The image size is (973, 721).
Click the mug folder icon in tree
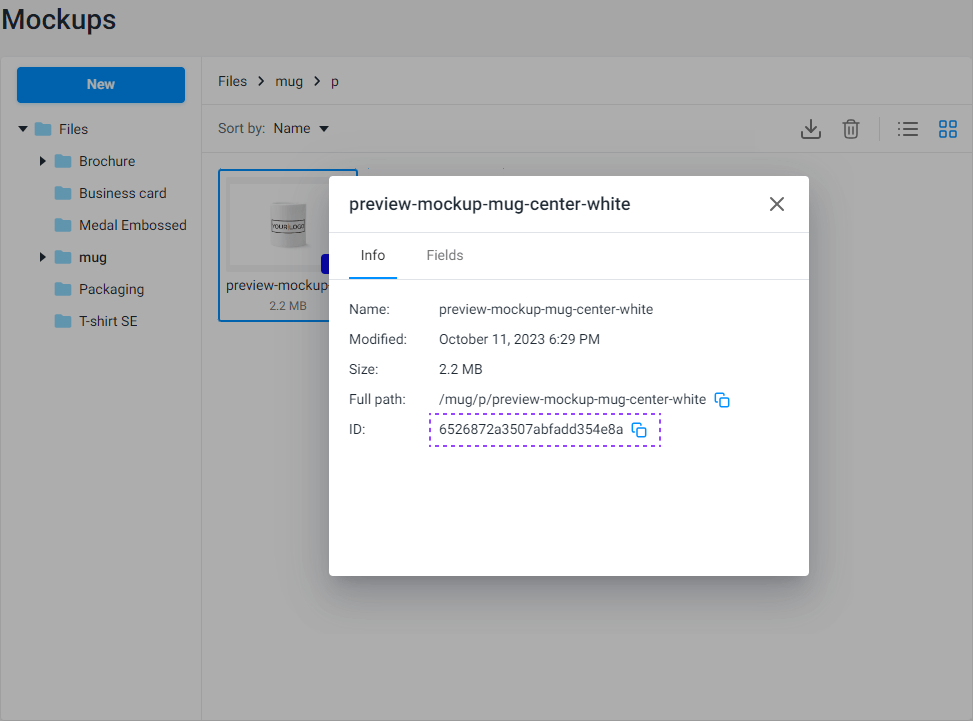63,257
